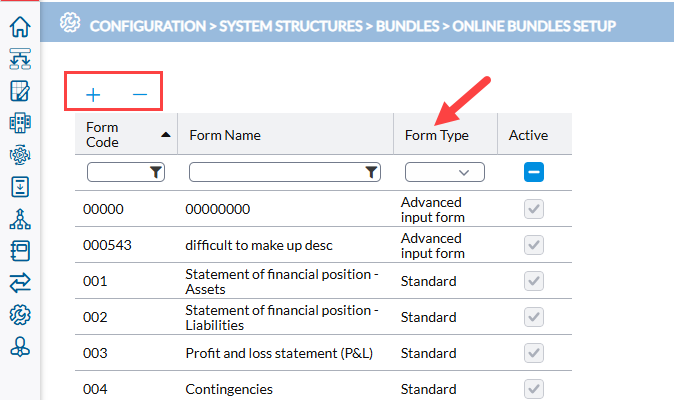This screenshot has height=400, width=674.
Task: Select the Contingencies form row
Action: click(x=323, y=389)
